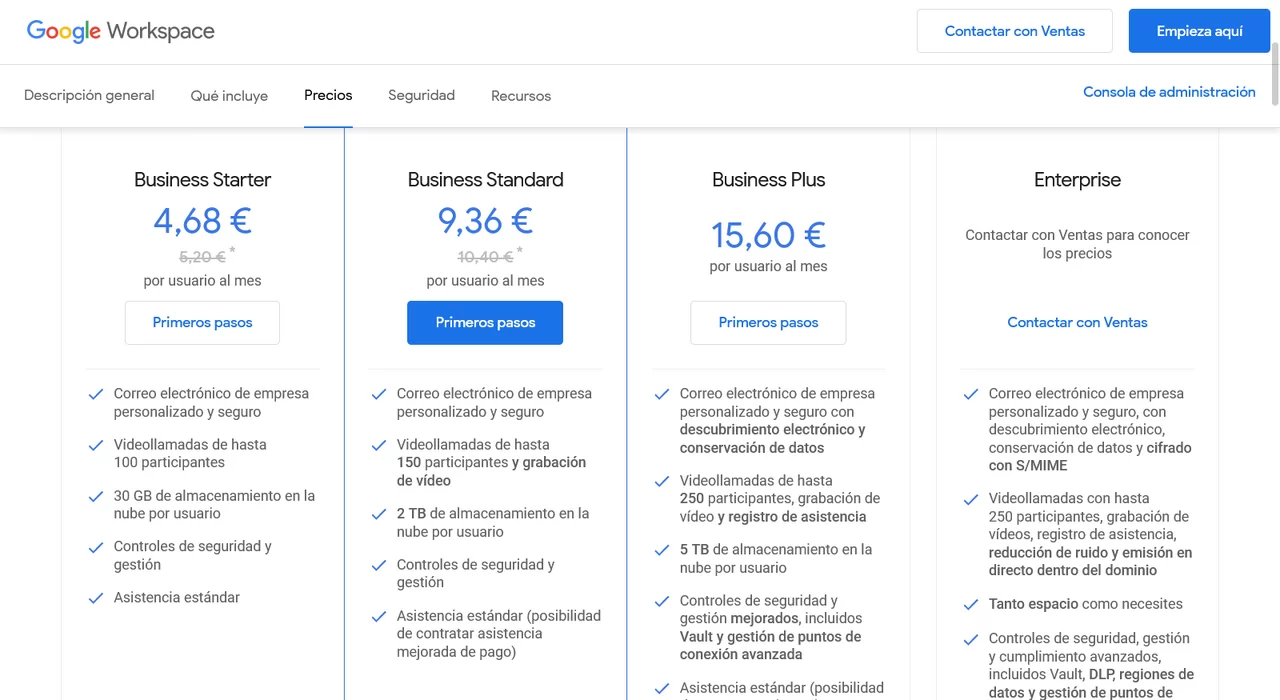1280x700 pixels.
Task: Open the Consola de administración link
Action: 1169,92
